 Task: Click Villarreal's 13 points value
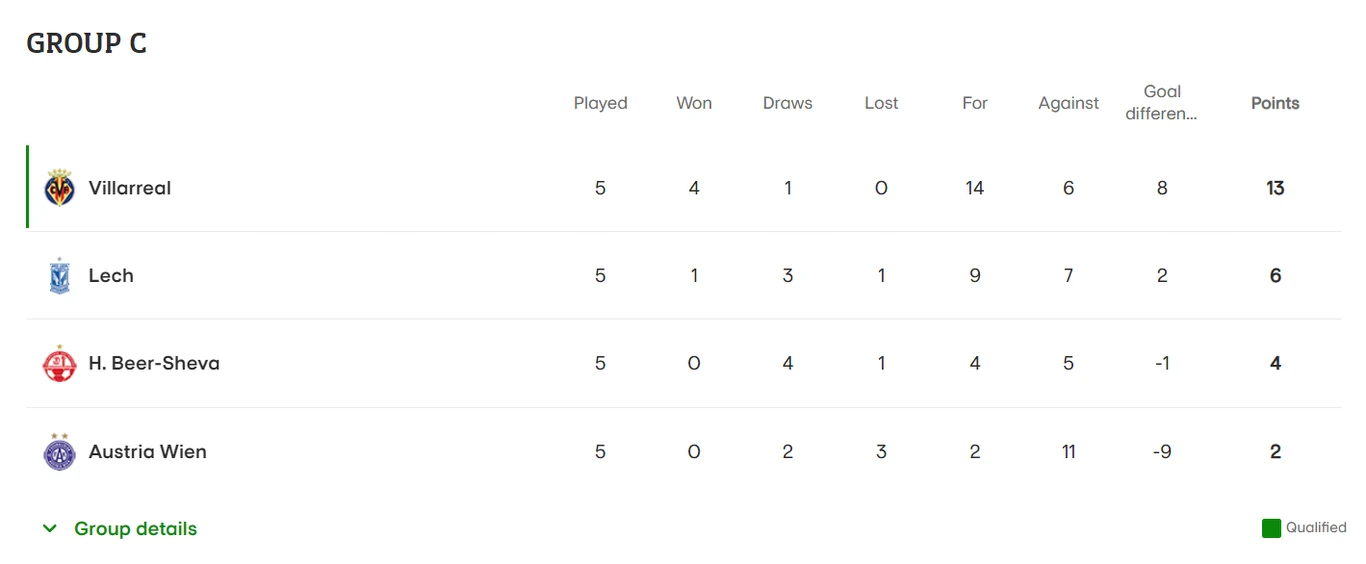[1275, 188]
